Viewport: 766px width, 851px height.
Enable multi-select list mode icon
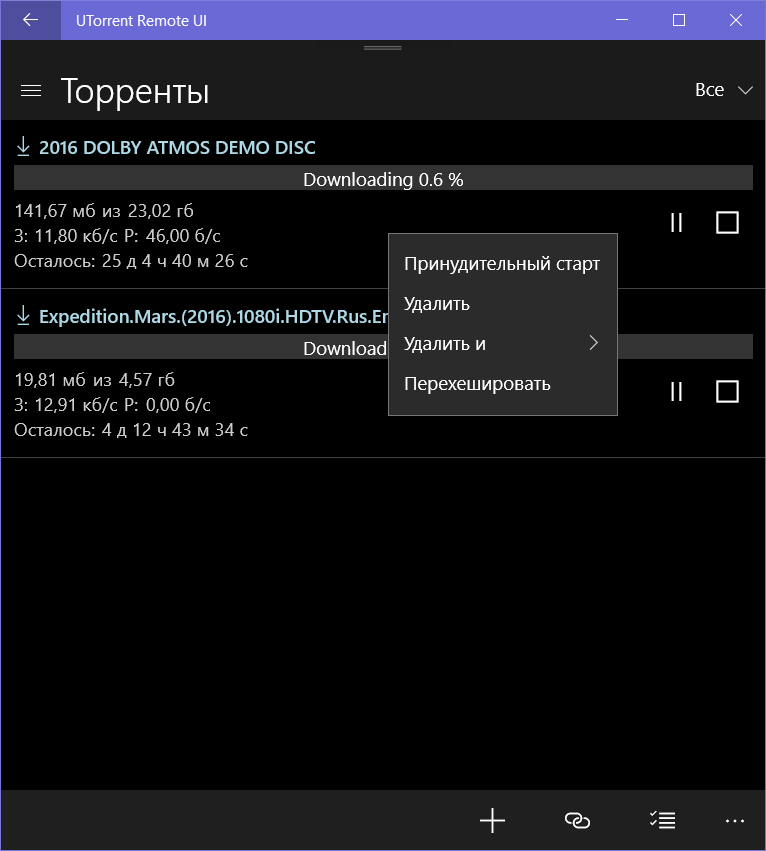click(x=662, y=820)
